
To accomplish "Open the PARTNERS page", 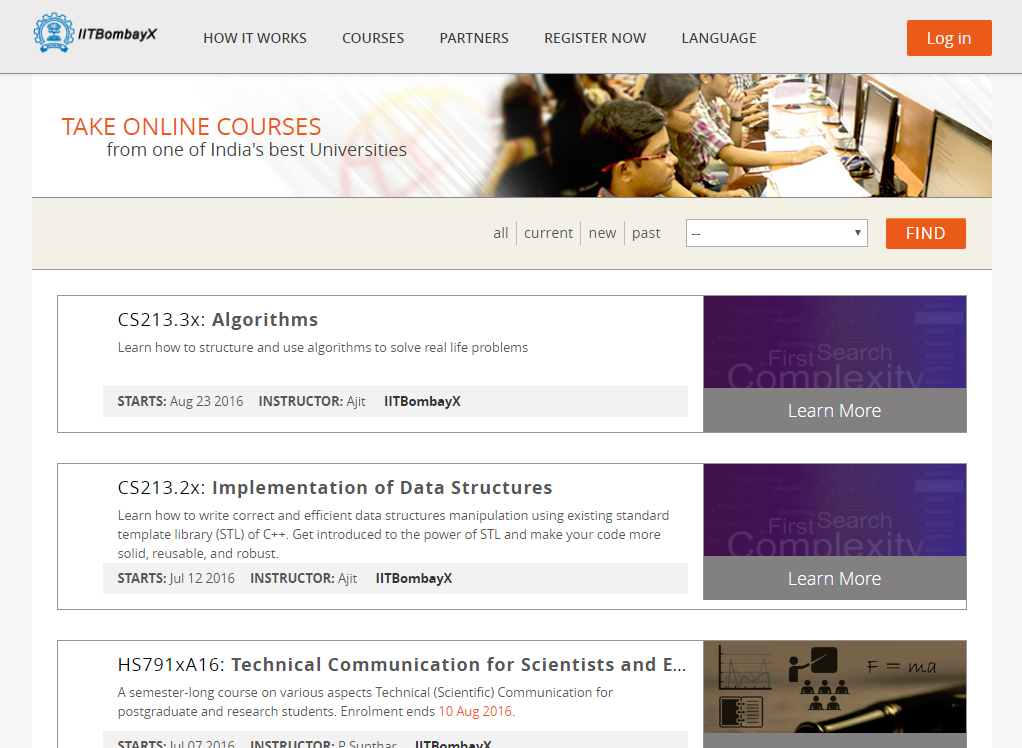I will (x=474, y=38).
